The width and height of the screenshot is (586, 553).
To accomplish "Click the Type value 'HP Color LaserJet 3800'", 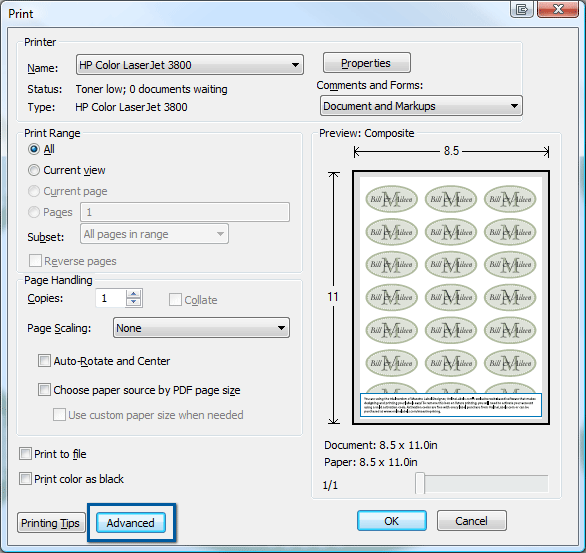I will [x=131, y=107].
